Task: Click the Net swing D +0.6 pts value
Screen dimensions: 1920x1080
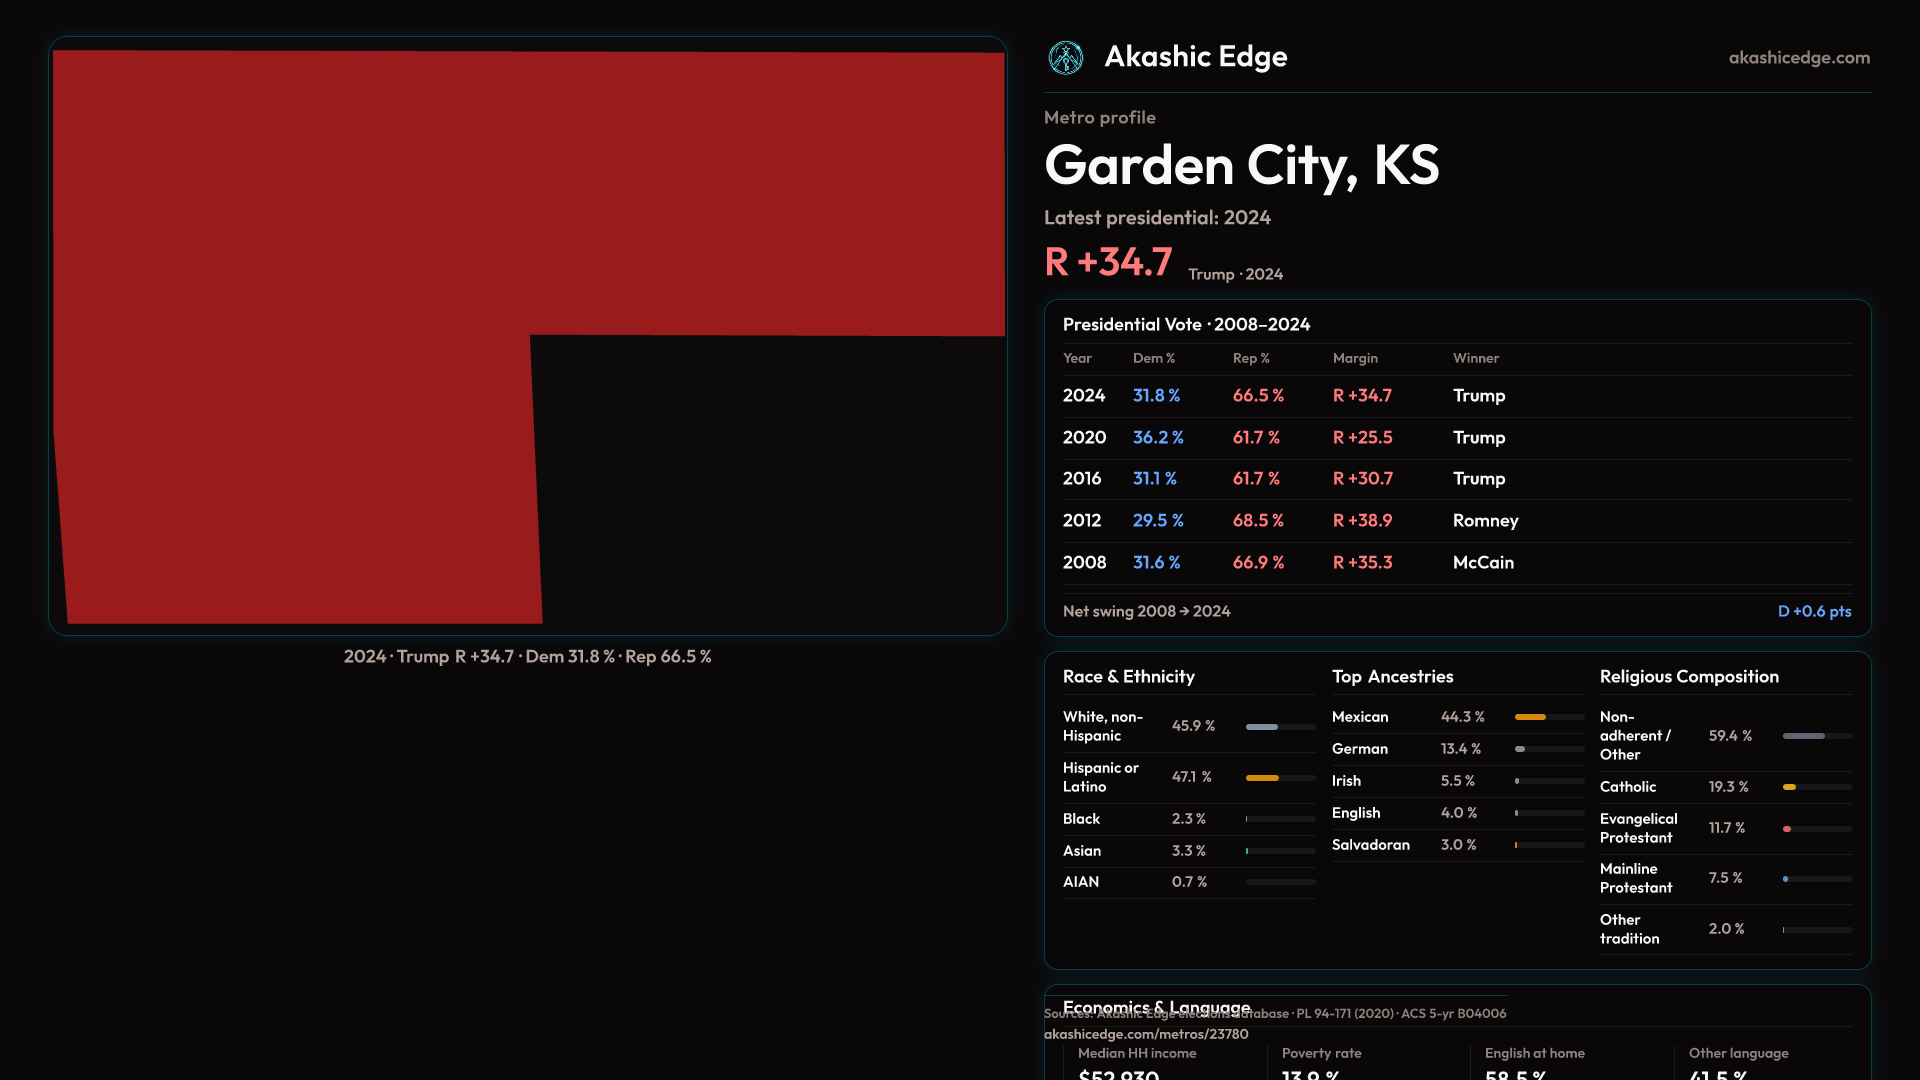Action: 1813,611
